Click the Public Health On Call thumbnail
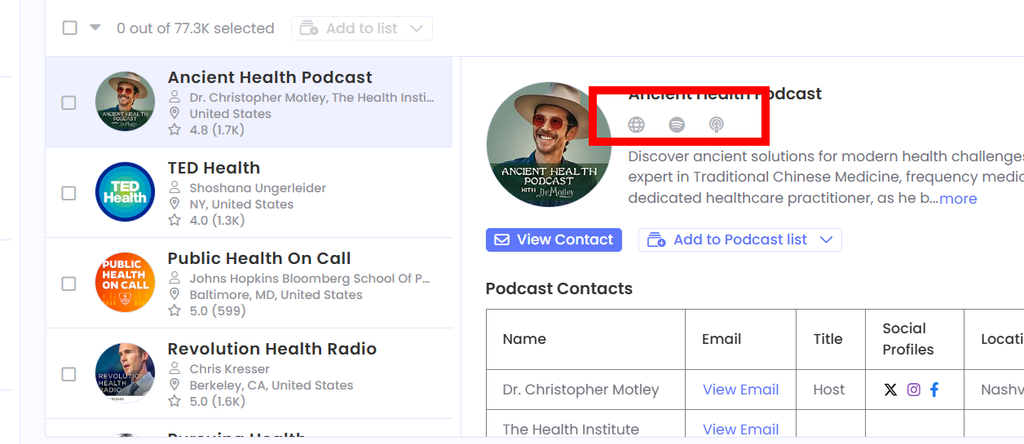This screenshot has height=444, width=1024. tap(125, 282)
